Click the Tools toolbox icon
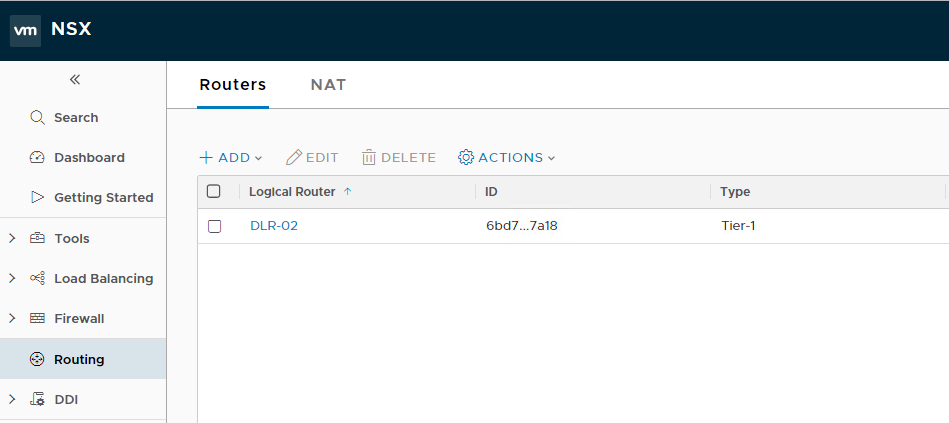Viewport: 949px width, 423px height. click(38, 238)
